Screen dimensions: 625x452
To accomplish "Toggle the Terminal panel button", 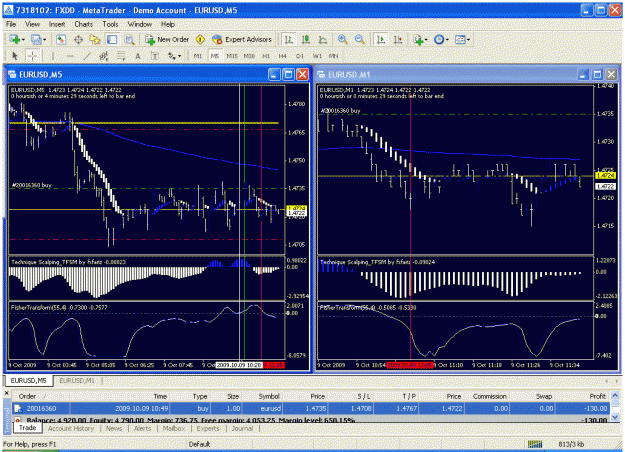I will pyautogui.click(x=112, y=39).
